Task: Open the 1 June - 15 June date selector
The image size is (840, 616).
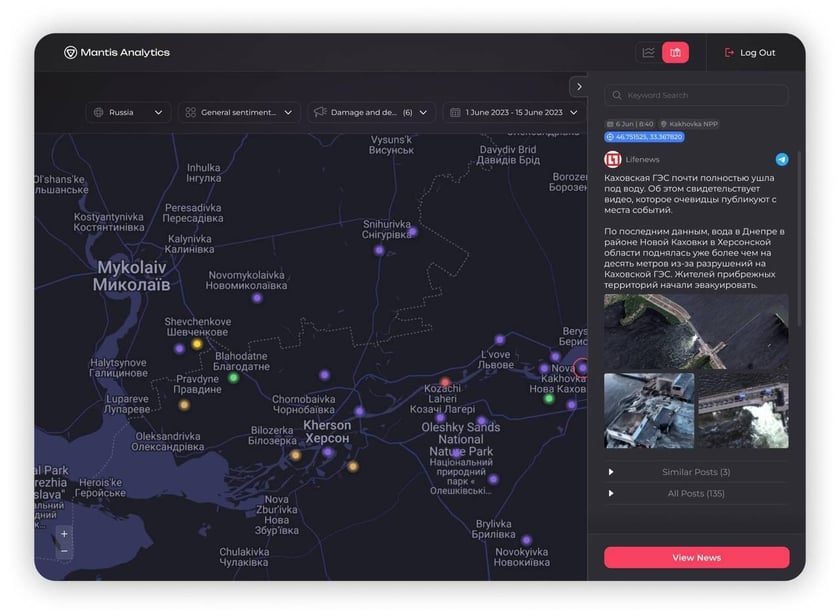Action: pos(512,112)
